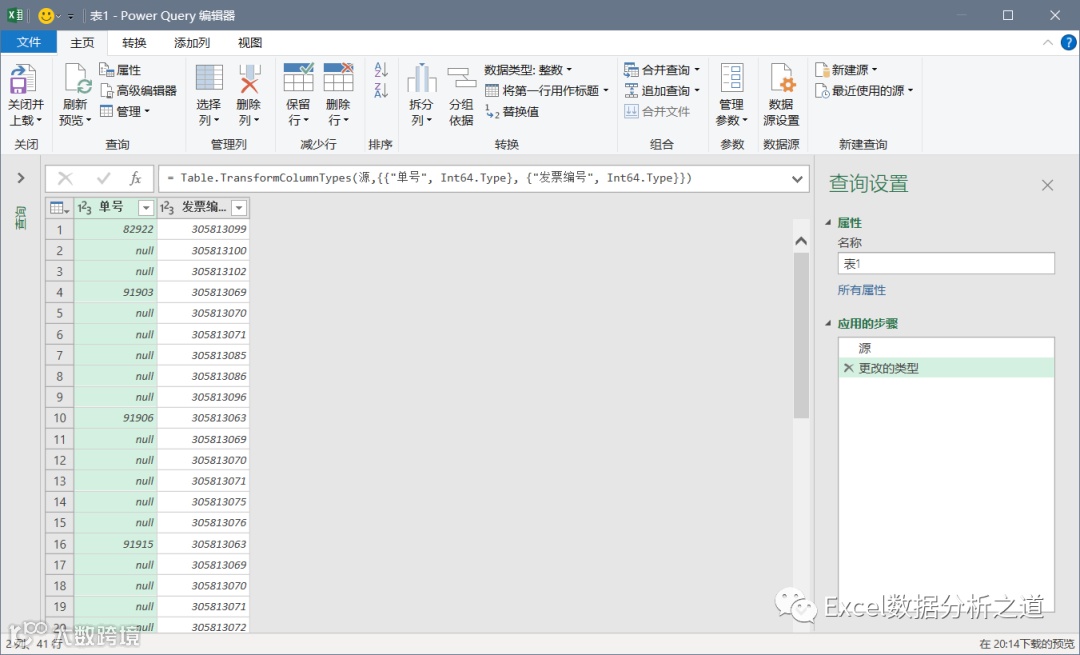Click the table icon in the grid corner
The width and height of the screenshot is (1080, 655).
click(59, 207)
